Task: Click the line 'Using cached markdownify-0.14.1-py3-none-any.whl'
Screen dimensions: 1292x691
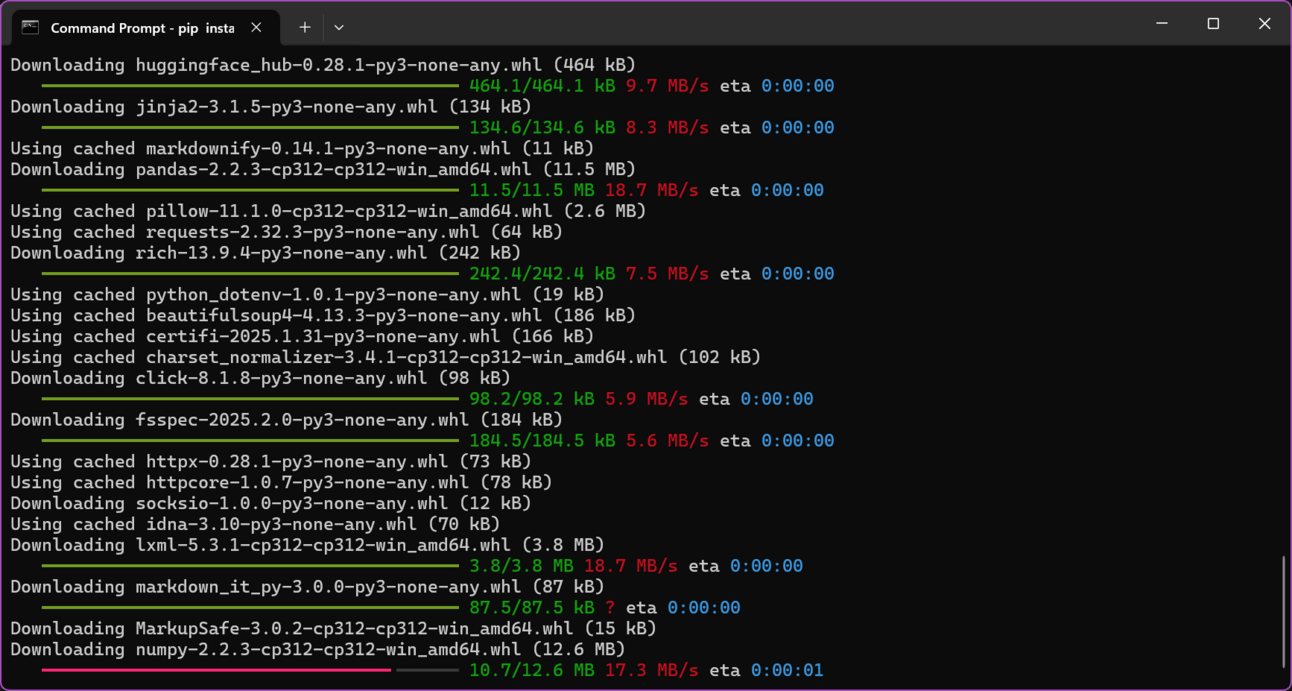Action: tap(302, 148)
